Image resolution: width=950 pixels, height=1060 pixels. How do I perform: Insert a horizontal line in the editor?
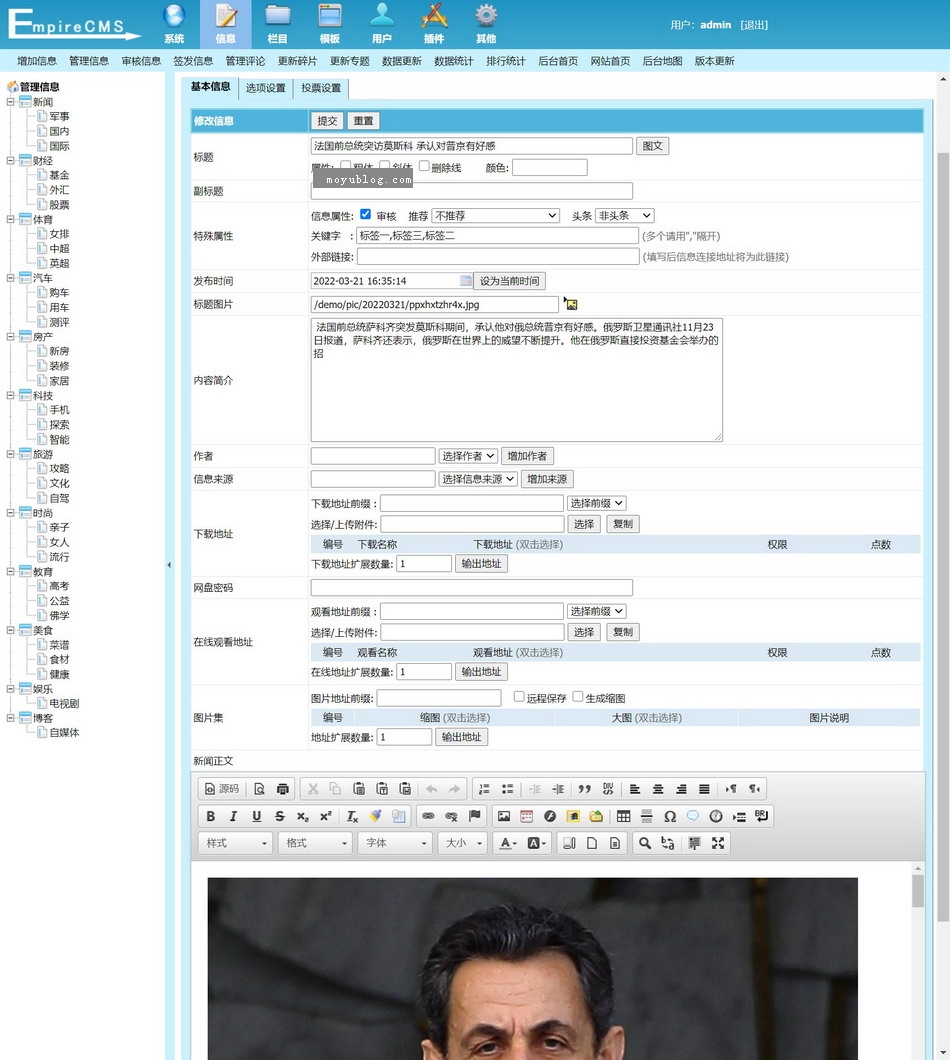click(x=646, y=816)
